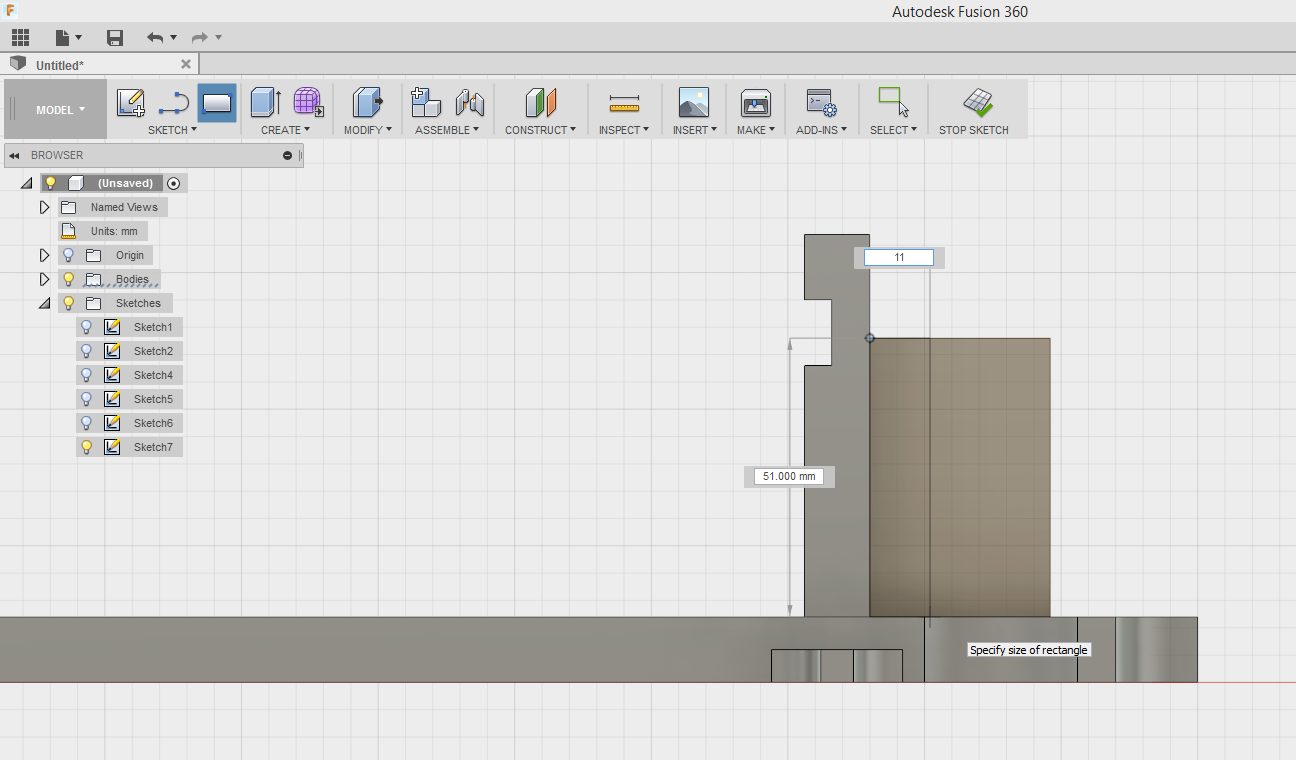Toggle visibility of the Bodies folder

(68, 279)
